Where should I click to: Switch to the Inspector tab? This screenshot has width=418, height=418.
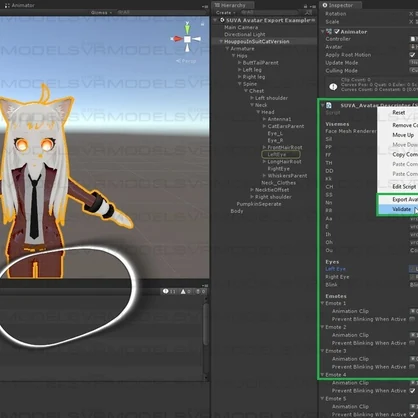tap(341, 5)
